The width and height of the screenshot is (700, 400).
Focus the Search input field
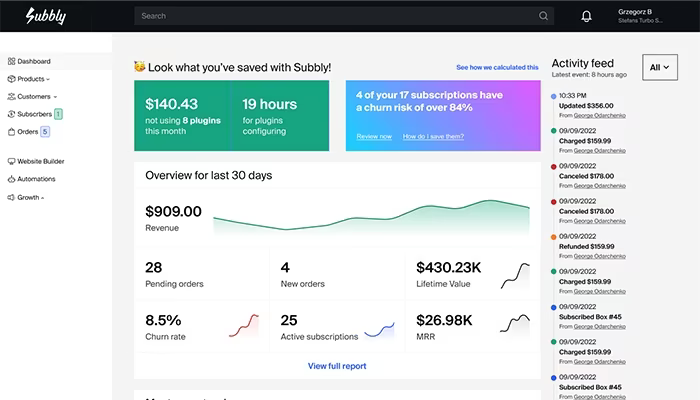[x=344, y=16]
